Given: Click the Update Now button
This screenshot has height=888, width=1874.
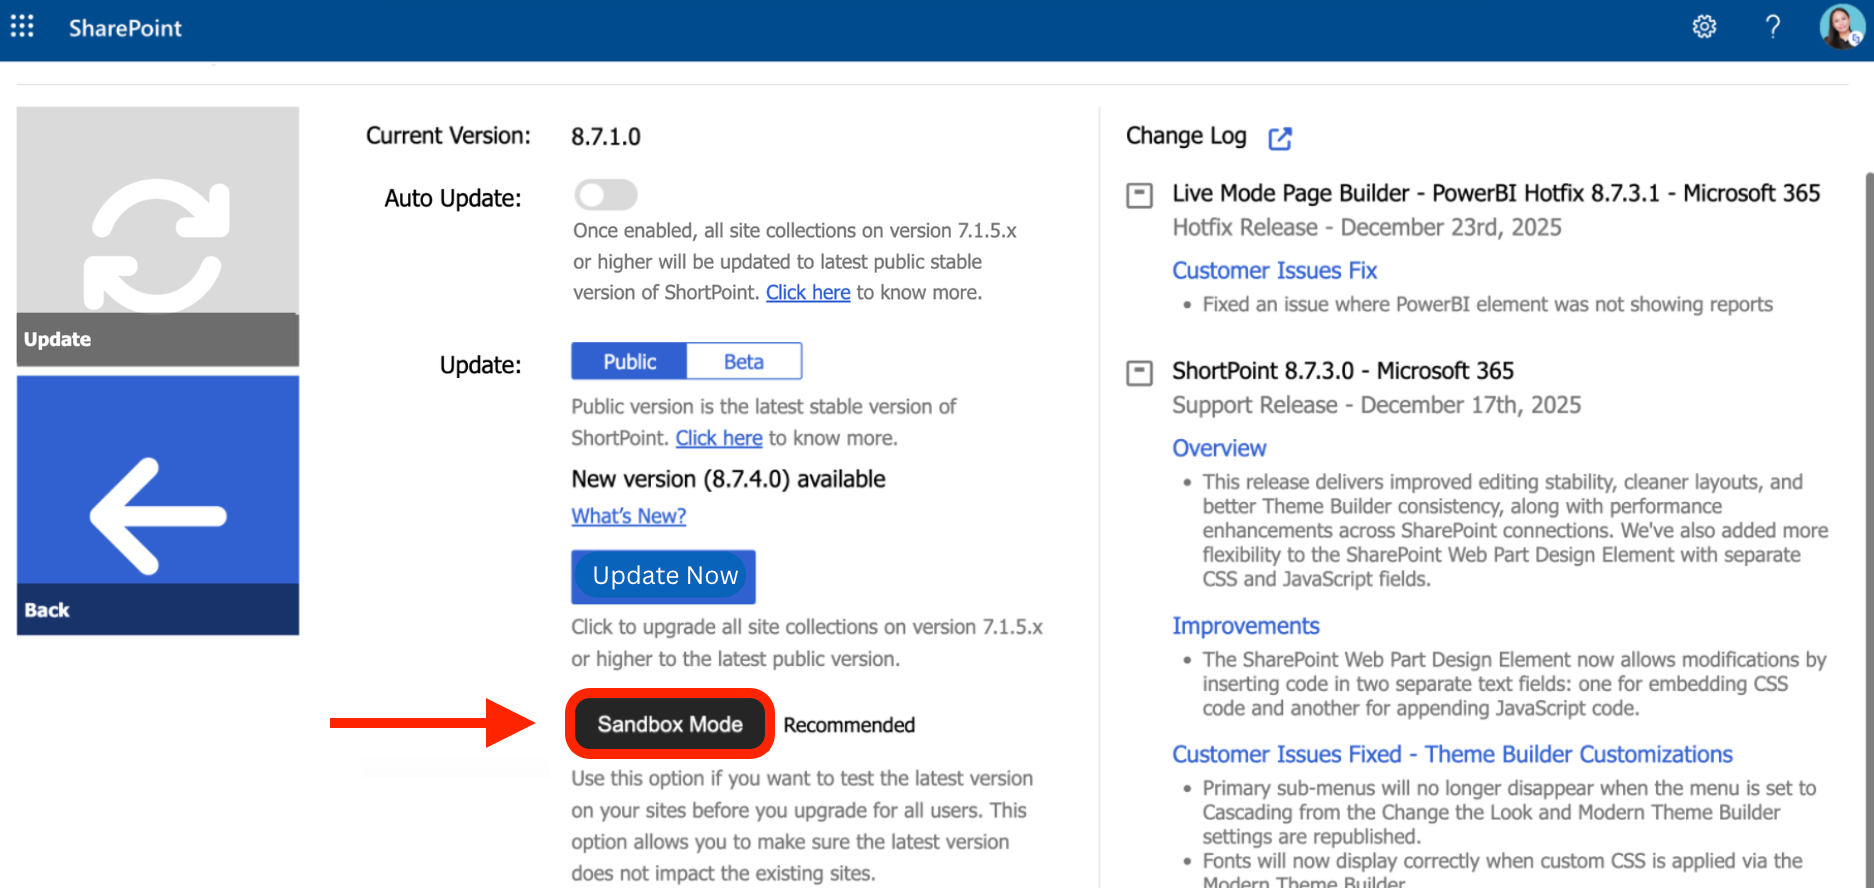Looking at the screenshot, I should click(664, 576).
